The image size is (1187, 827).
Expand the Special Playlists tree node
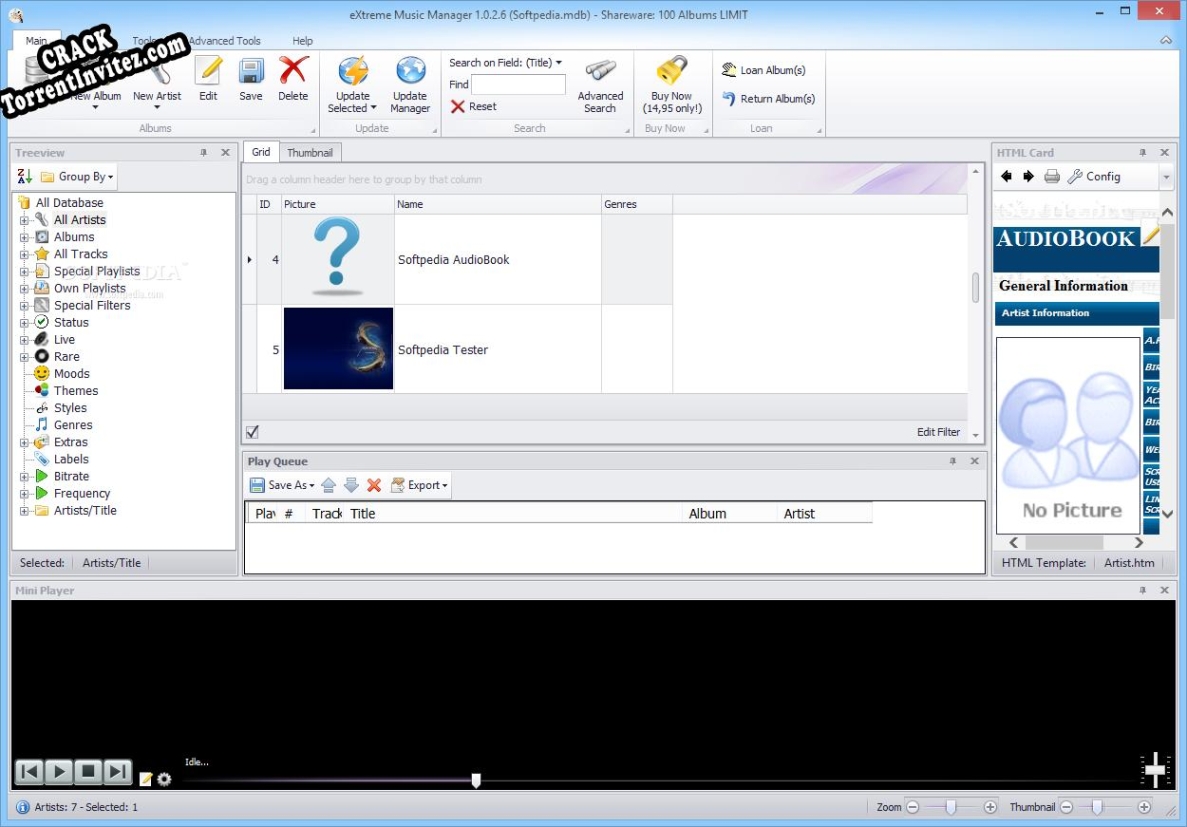pyautogui.click(x=23, y=271)
